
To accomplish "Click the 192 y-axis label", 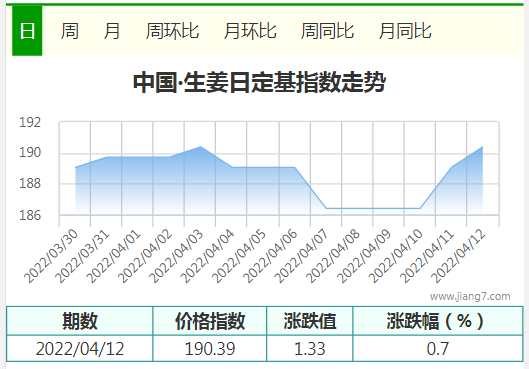I will coord(30,122).
